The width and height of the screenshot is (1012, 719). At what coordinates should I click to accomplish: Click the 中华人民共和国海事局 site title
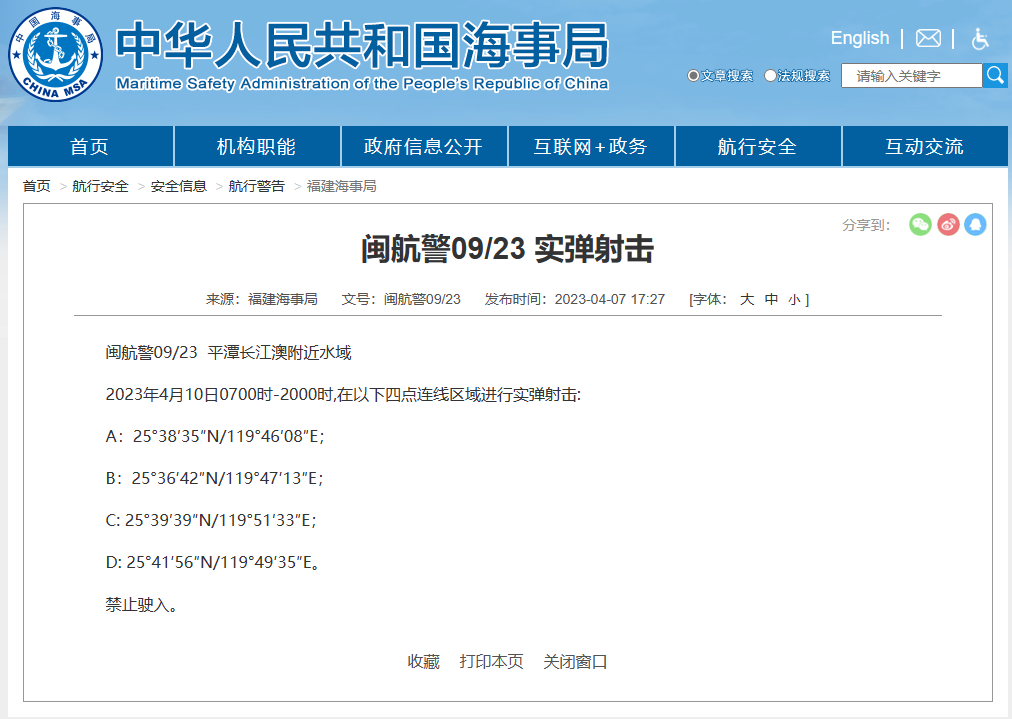pos(362,45)
